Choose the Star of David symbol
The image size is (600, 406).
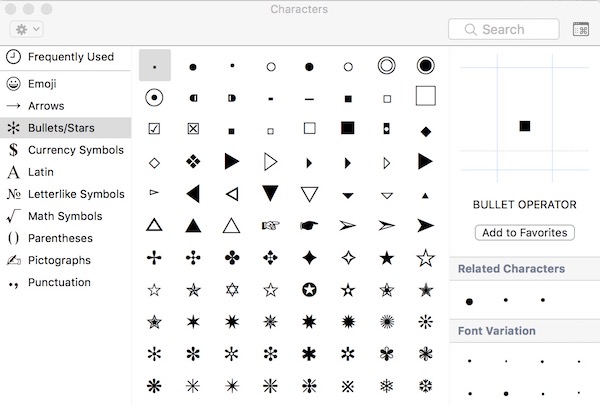(231, 290)
